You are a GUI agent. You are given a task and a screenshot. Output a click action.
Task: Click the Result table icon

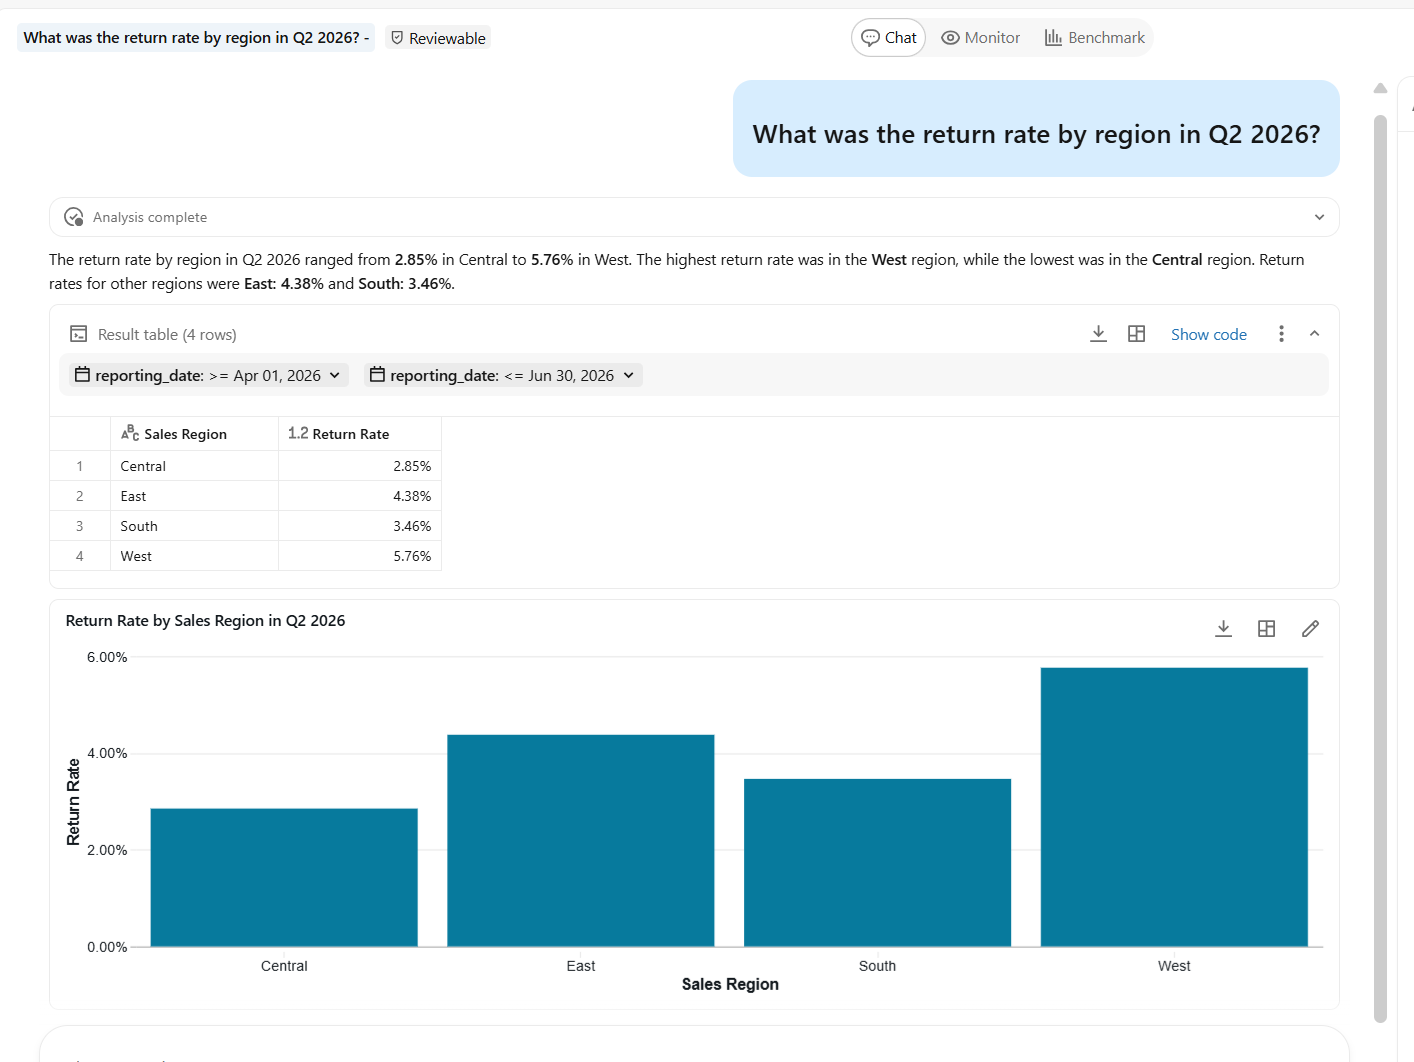pos(78,334)
